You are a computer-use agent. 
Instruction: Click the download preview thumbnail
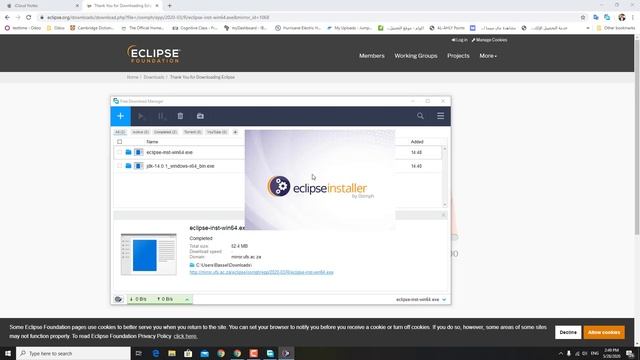pos(149,254)
